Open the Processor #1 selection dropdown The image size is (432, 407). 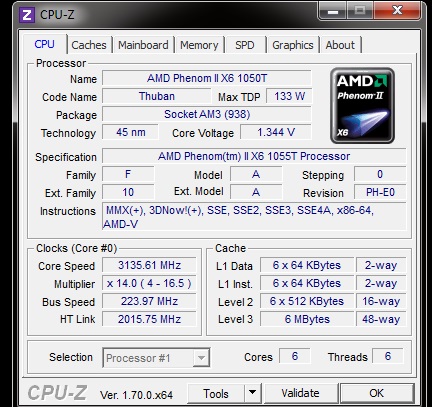tap(156, 358)
